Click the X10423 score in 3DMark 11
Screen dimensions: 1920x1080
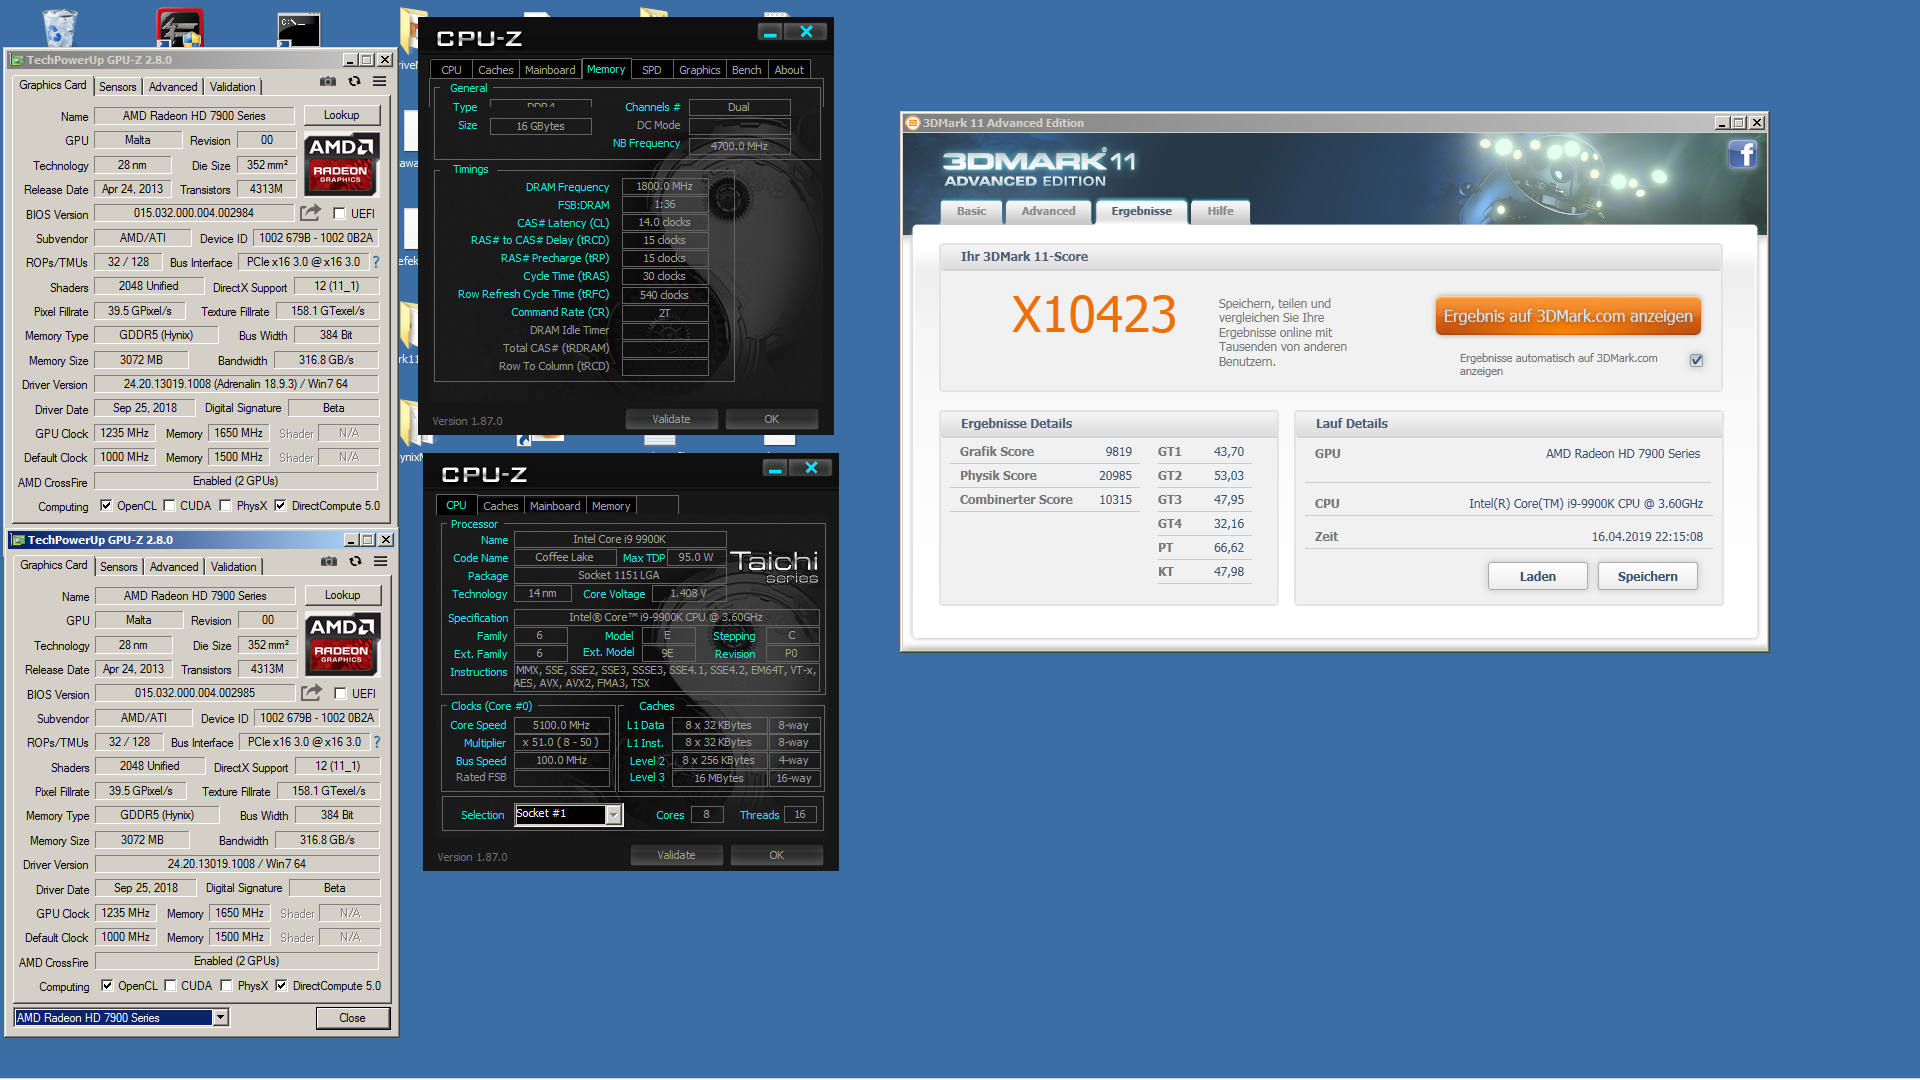1094,315
